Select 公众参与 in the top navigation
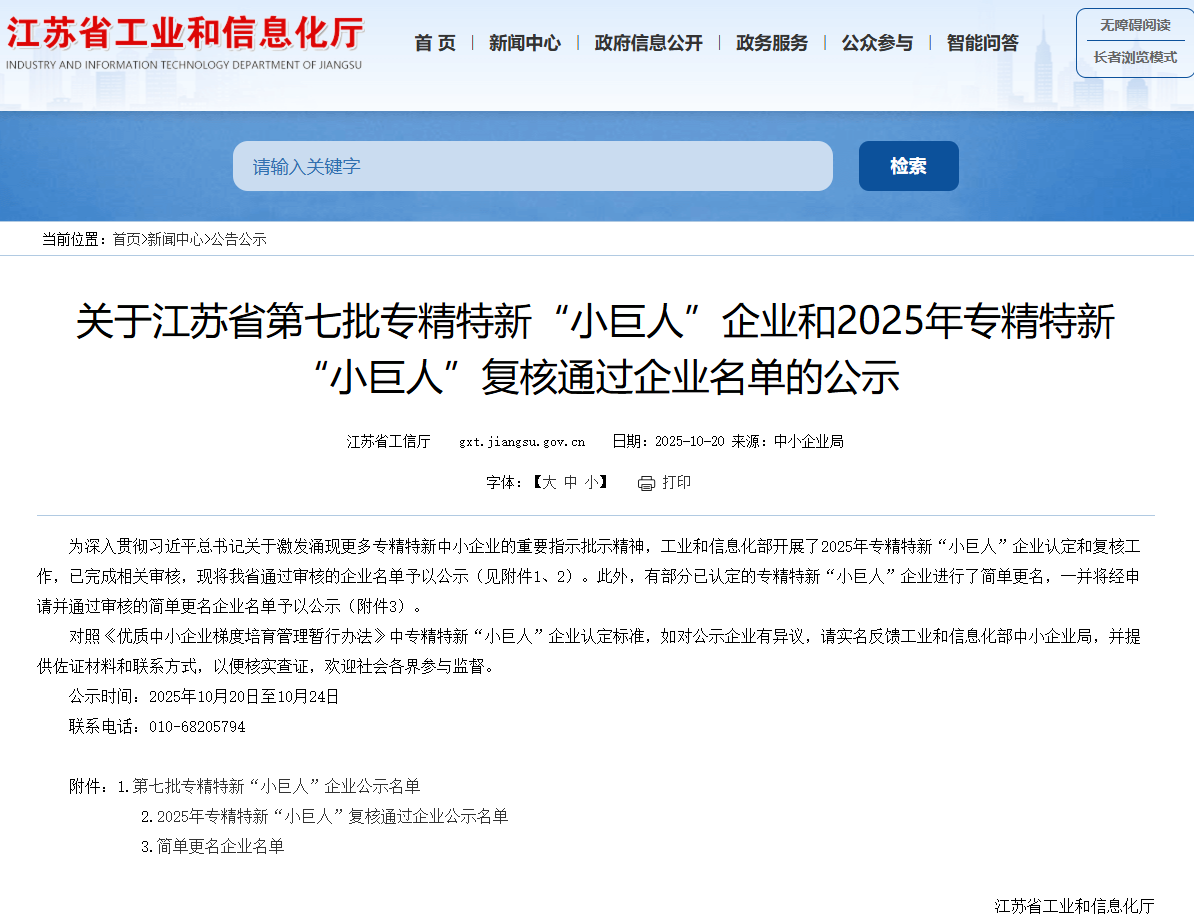Image resolution: width=1194 pixels, height=921 pixels. pyautogui.click(x=876, y=43)
